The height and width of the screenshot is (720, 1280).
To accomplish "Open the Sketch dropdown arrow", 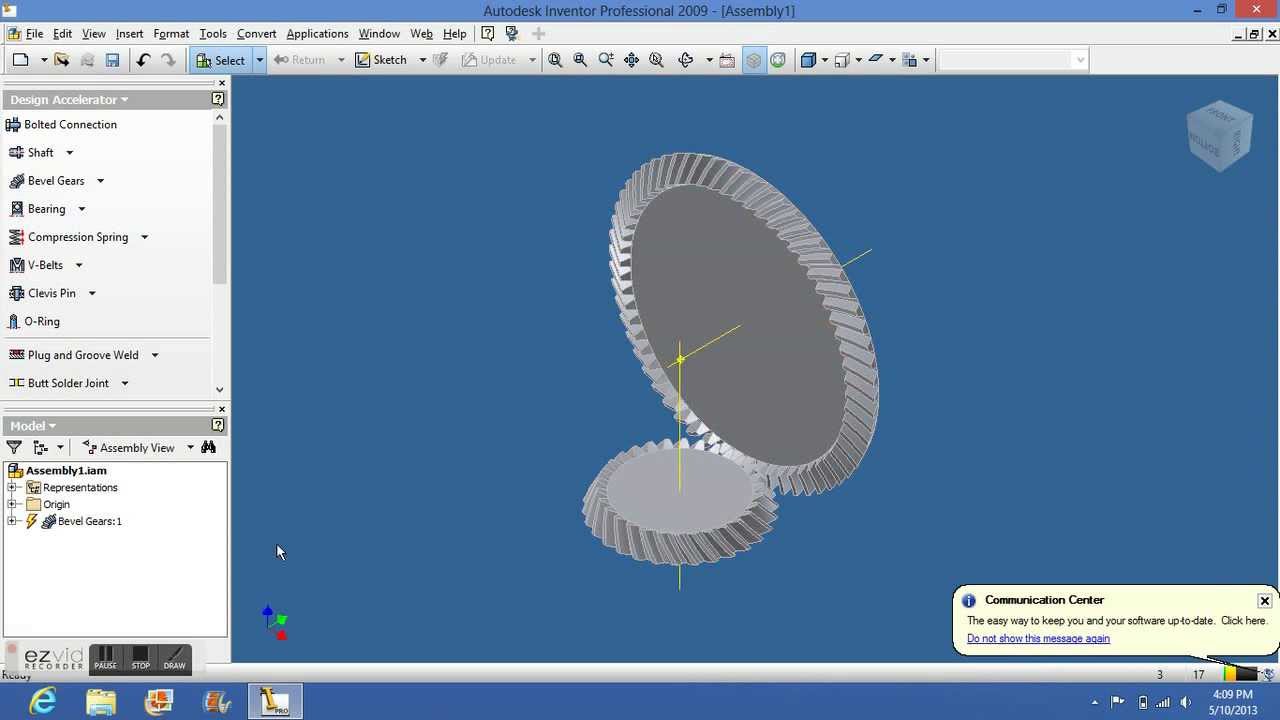I will pos(422,60).
